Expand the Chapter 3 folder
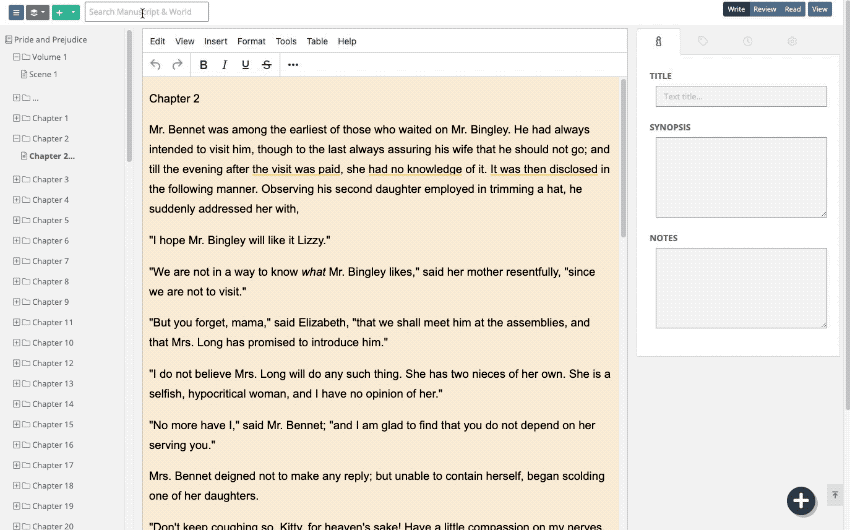 click(16, 179)
